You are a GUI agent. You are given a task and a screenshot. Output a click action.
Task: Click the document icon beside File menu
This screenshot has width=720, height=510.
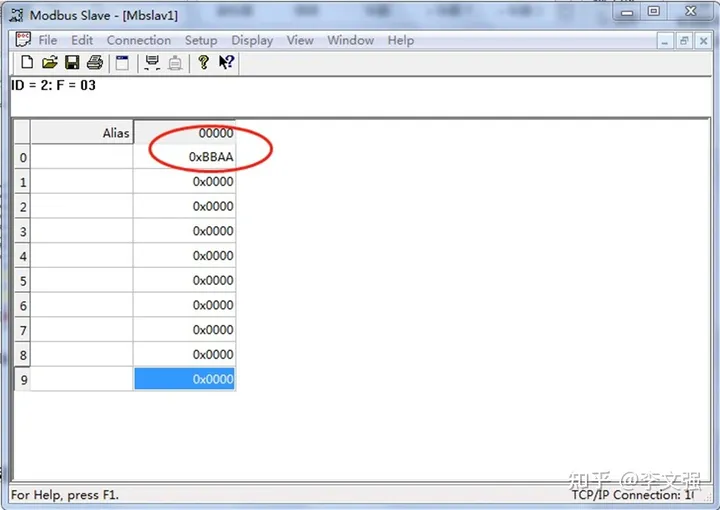(23, 40)
